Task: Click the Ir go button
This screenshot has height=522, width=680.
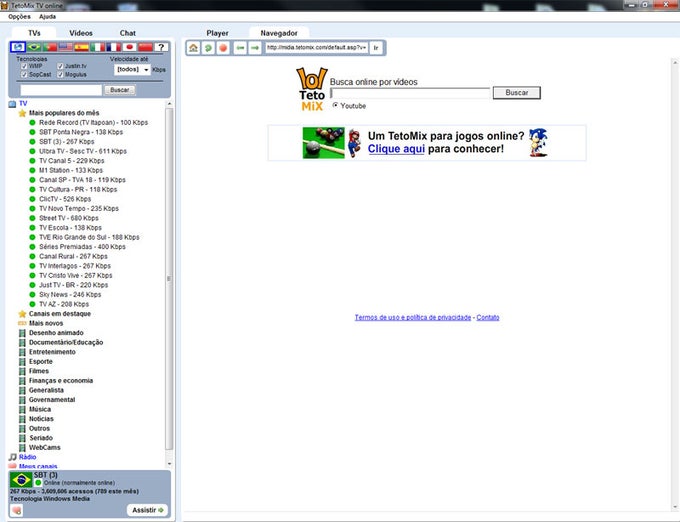Action: click(x=376, y=48)
